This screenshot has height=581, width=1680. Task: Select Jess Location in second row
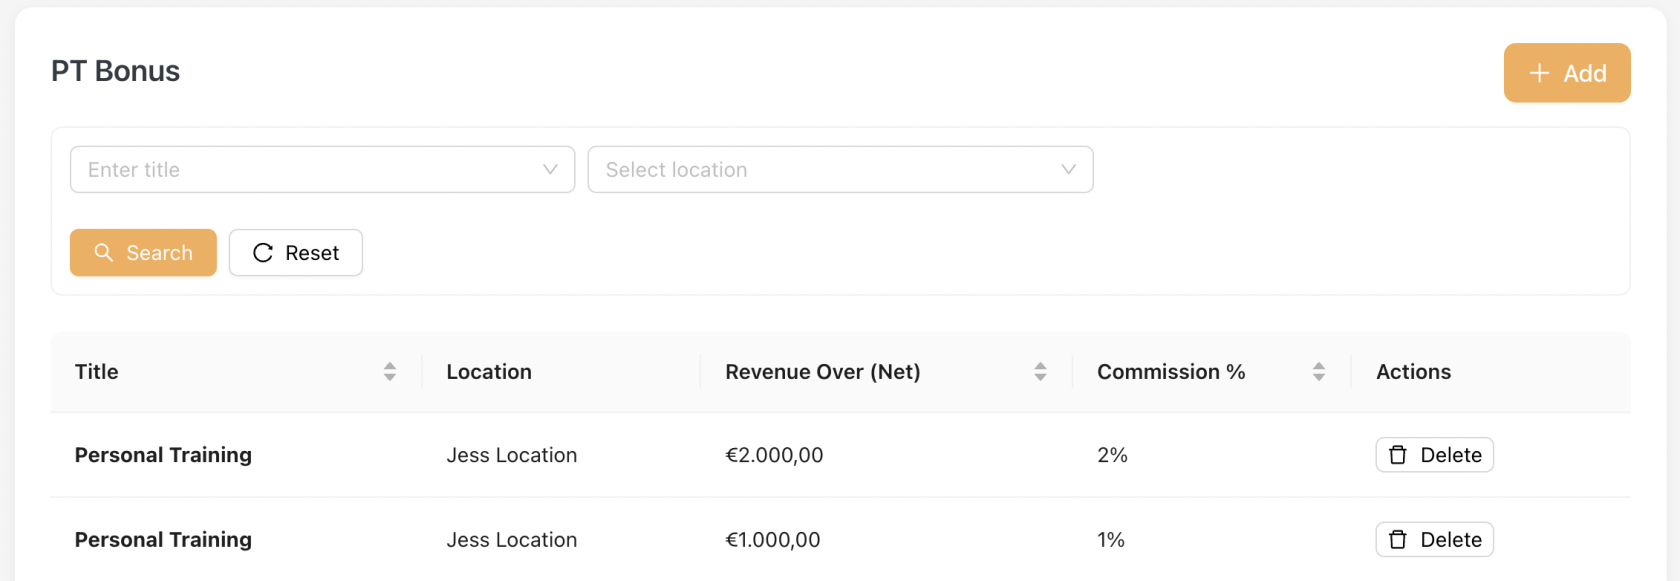tap(511, 540)
